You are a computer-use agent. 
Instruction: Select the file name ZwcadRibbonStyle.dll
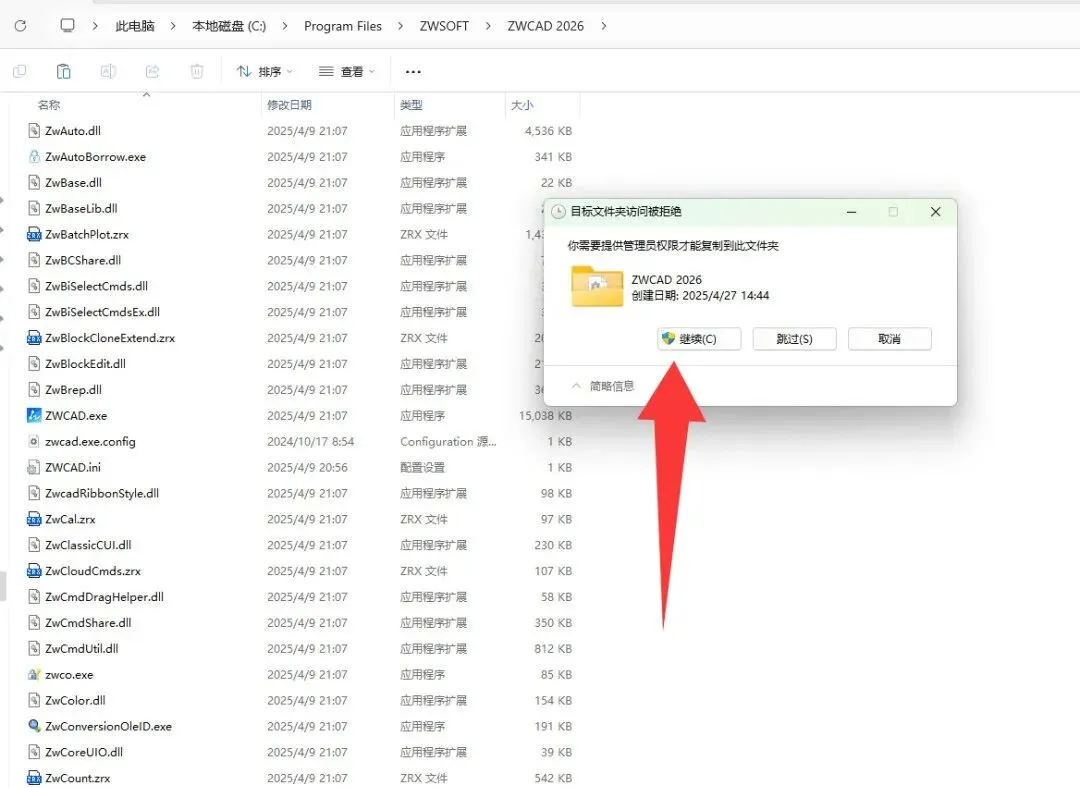click(x=102, y=493)
